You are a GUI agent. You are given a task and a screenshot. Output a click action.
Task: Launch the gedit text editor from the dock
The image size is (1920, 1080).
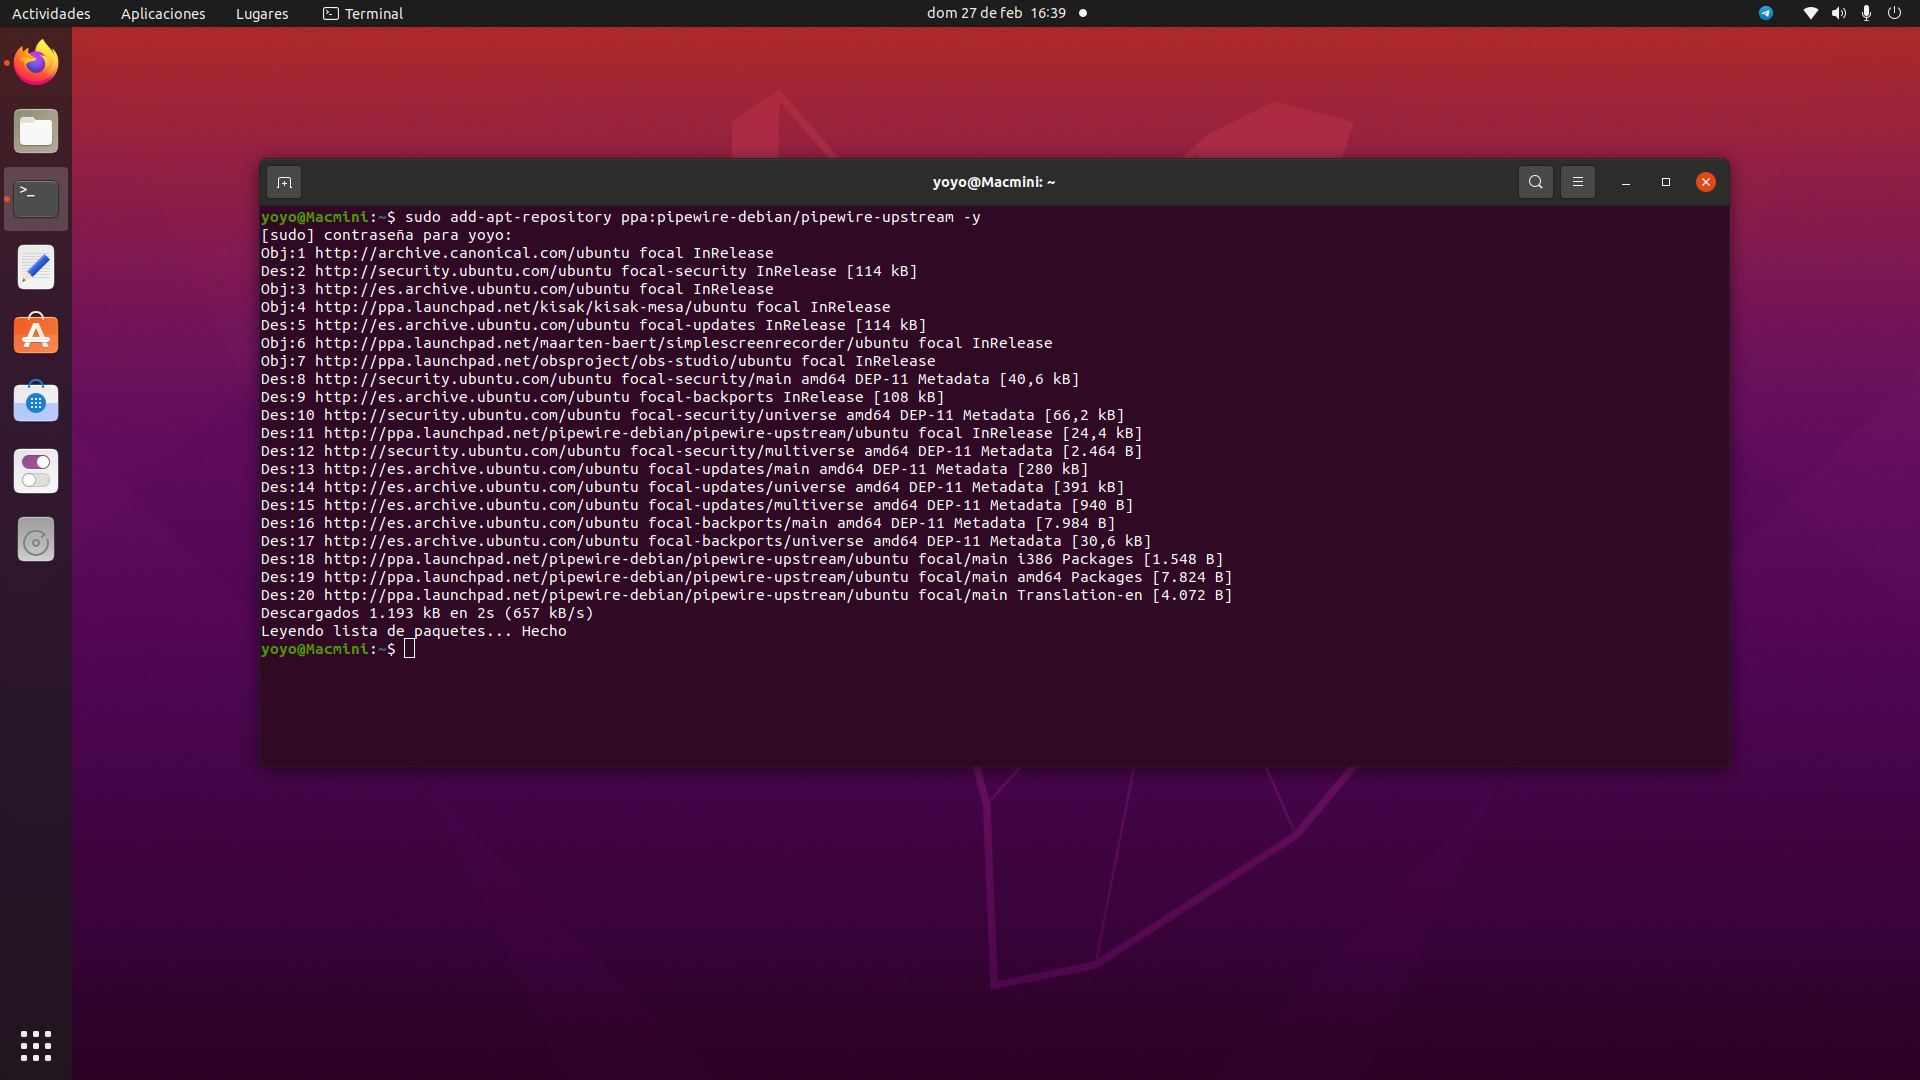[35, 266]
